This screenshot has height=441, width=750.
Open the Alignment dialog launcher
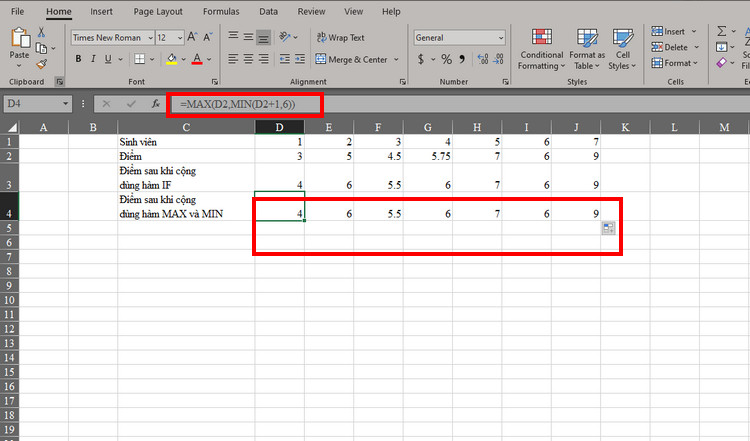[403, 82]
